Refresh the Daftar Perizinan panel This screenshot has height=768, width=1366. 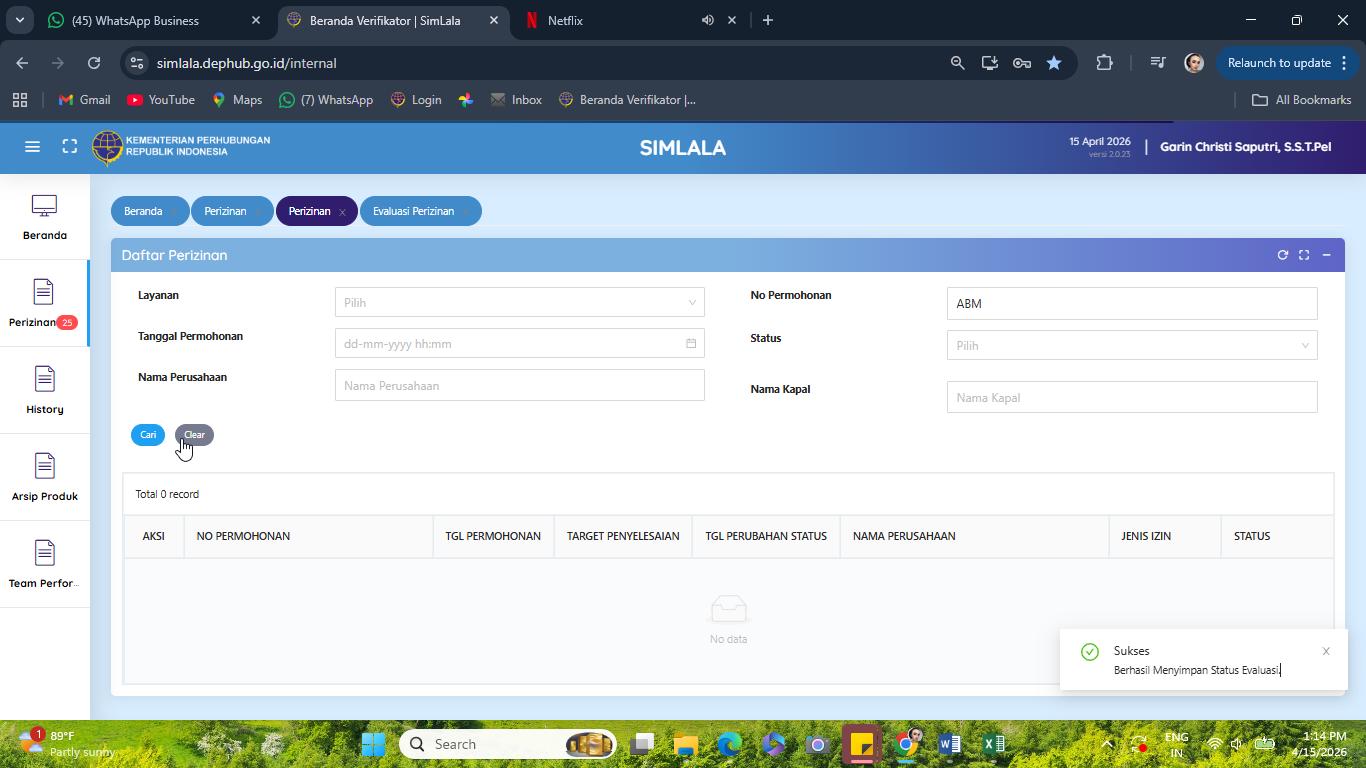point(1283,255)
